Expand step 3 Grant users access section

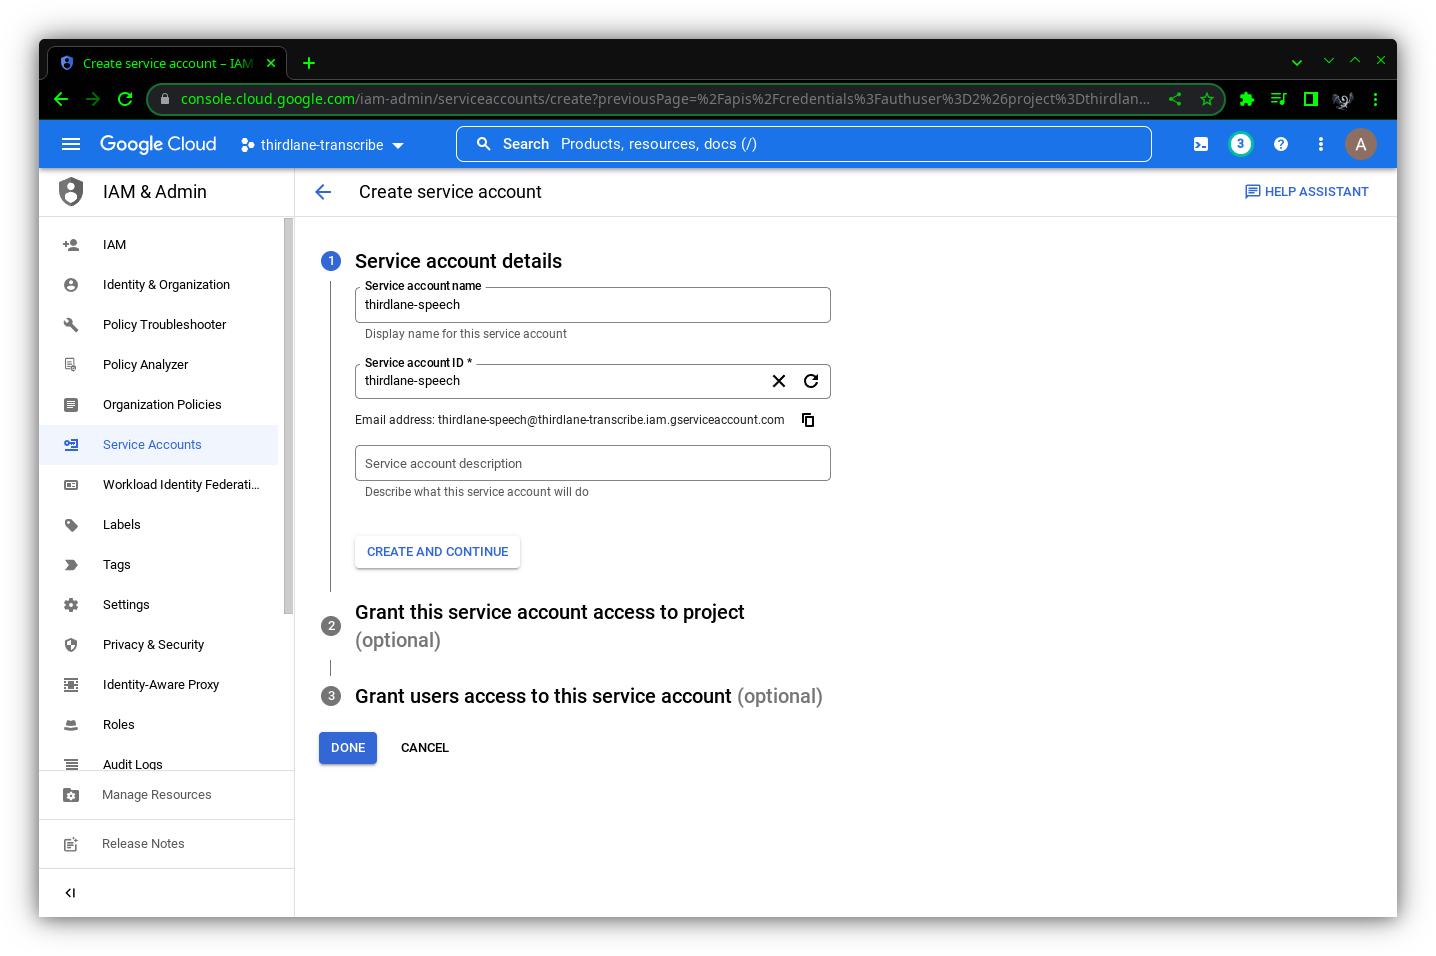click(588, 696)
